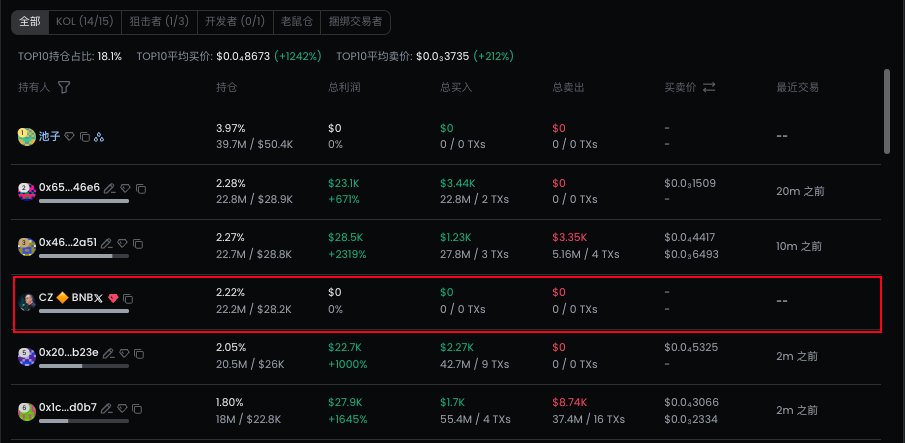This screenshot has width=905, height=443.
Task: Switch to the KOL (14/15) tab
Action: coord(85,21)
